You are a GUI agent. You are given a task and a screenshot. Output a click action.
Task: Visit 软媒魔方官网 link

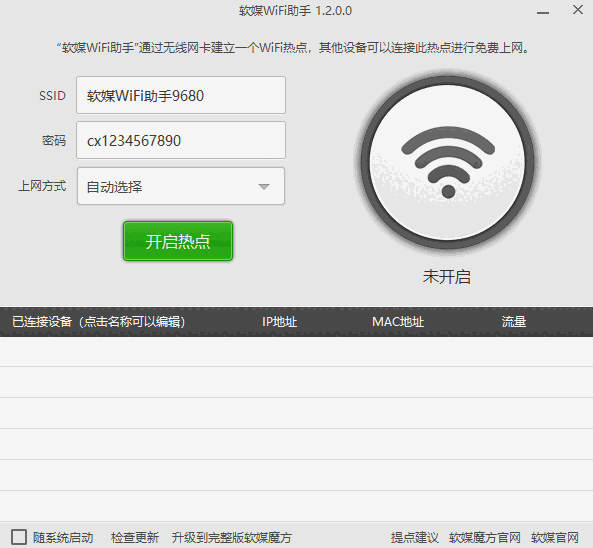click(484, 537)
